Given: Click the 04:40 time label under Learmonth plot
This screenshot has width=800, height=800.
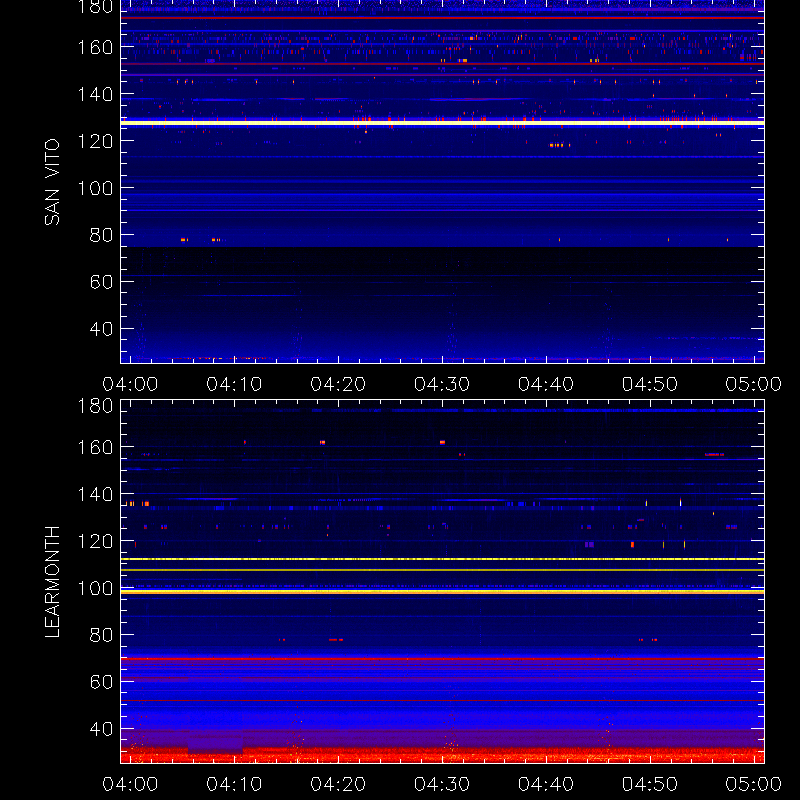Looking at the screenshot, I should [x=546, y=784].
